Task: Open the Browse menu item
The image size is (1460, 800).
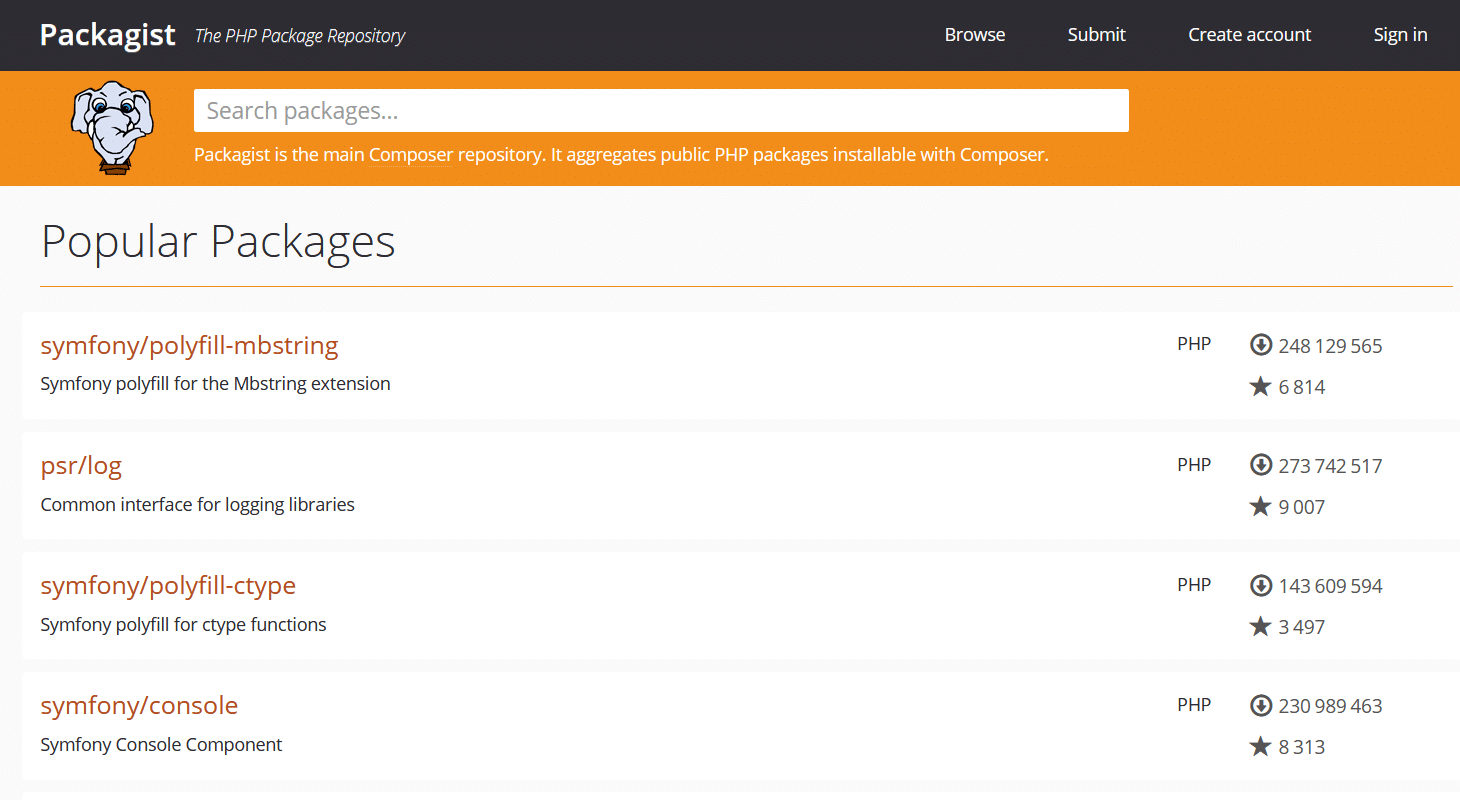Action: point(974,35)
